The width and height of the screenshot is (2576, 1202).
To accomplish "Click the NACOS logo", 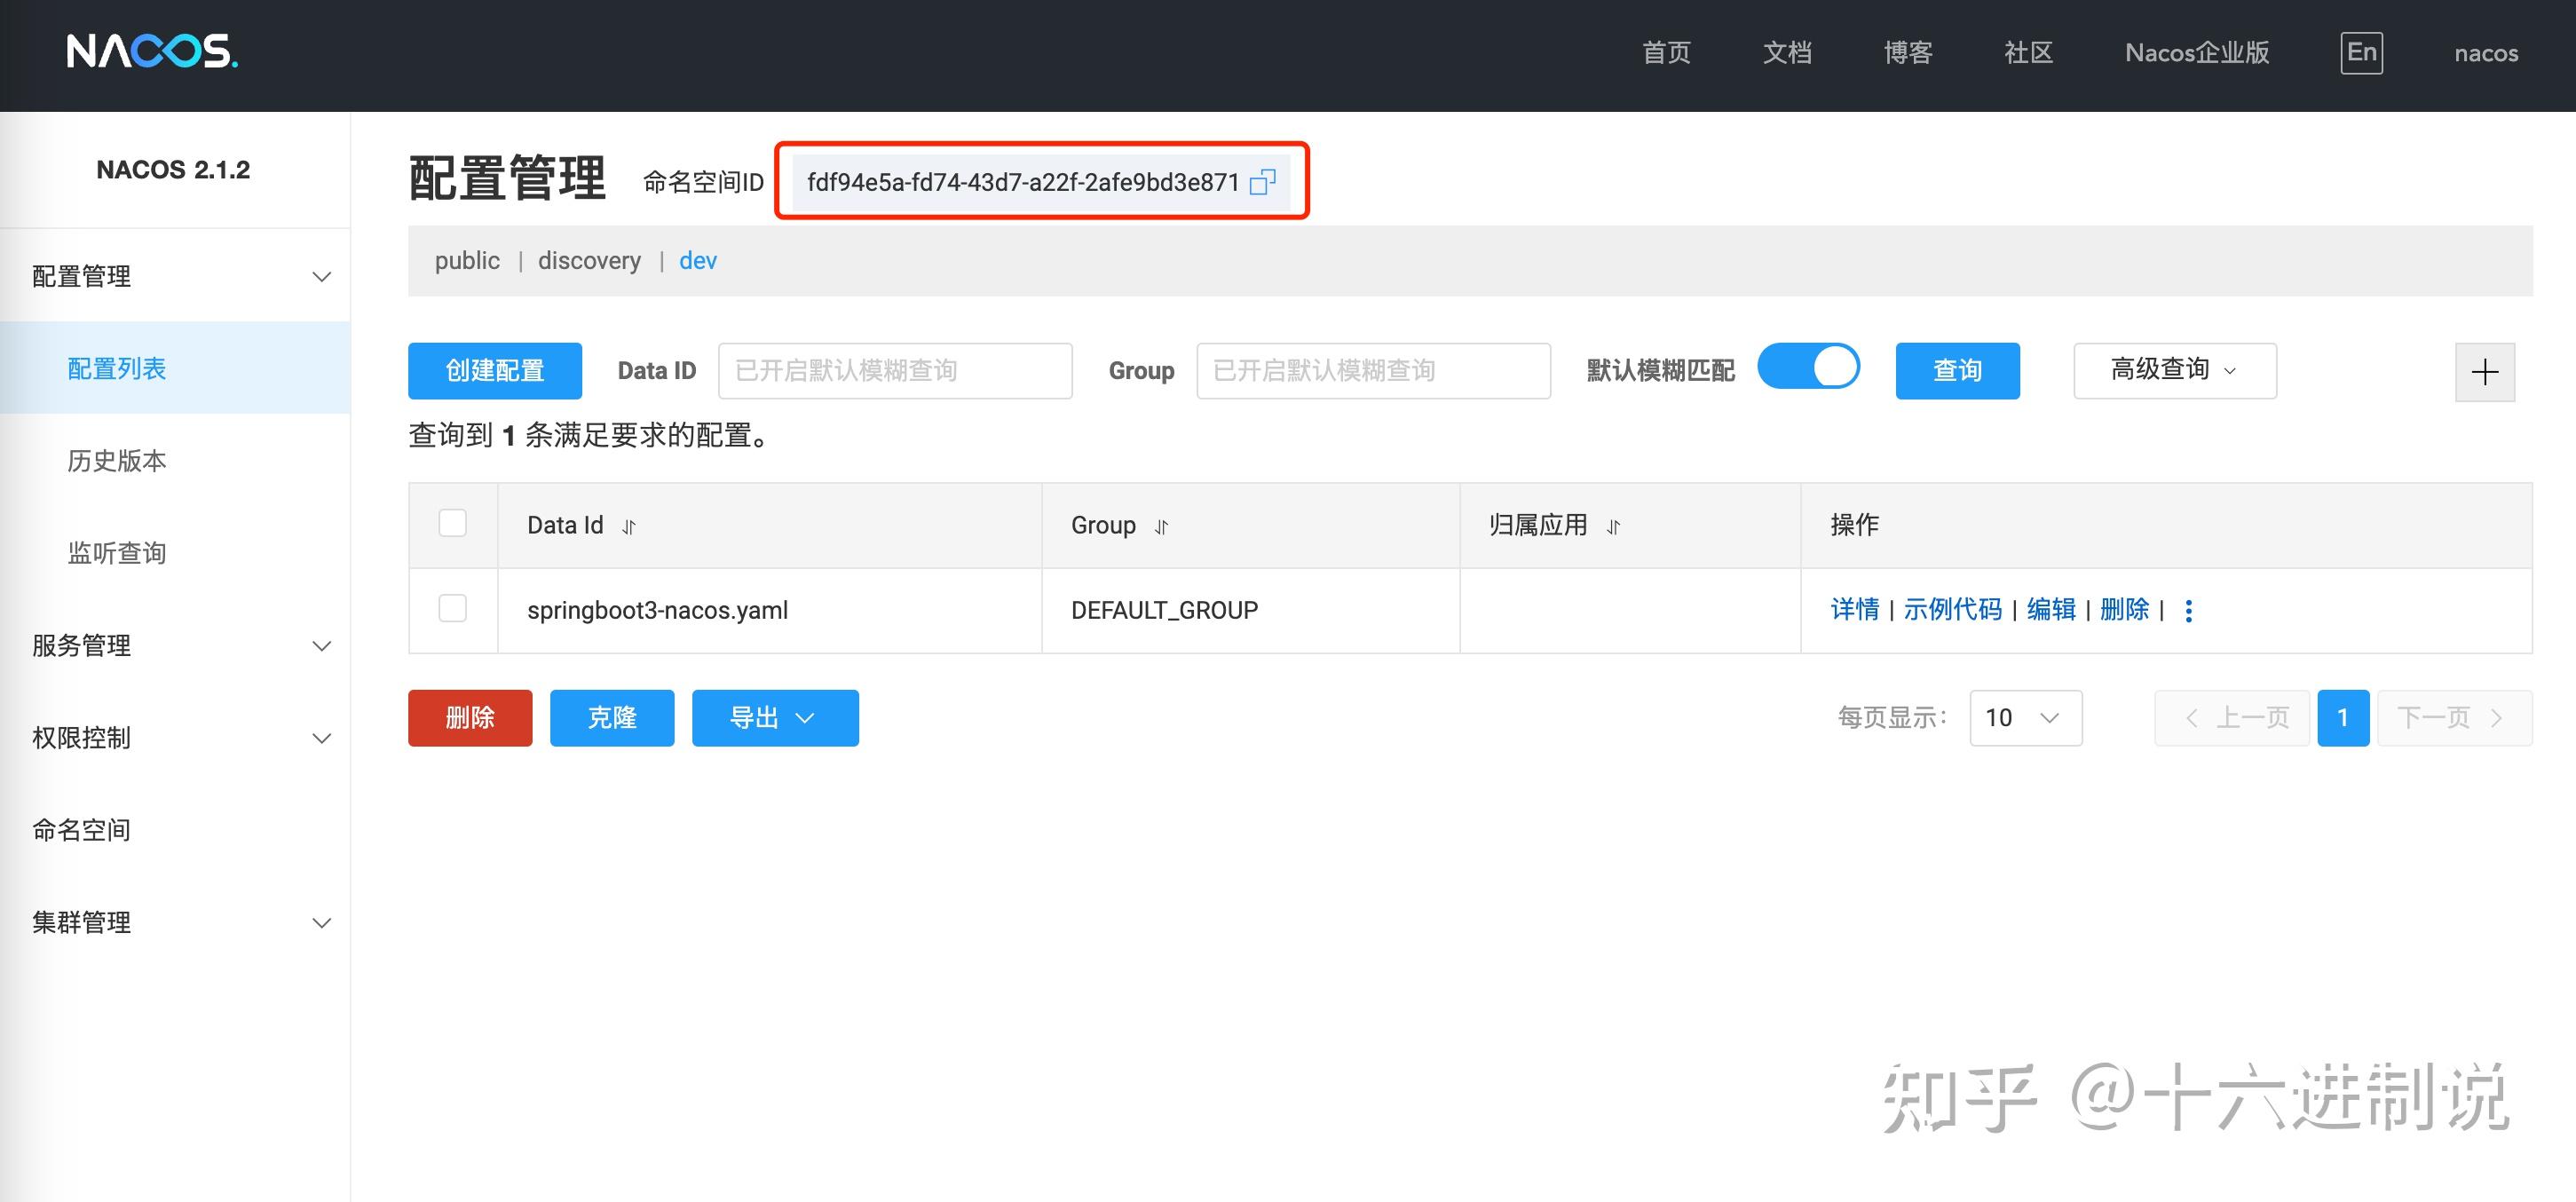I will [152, 52].
